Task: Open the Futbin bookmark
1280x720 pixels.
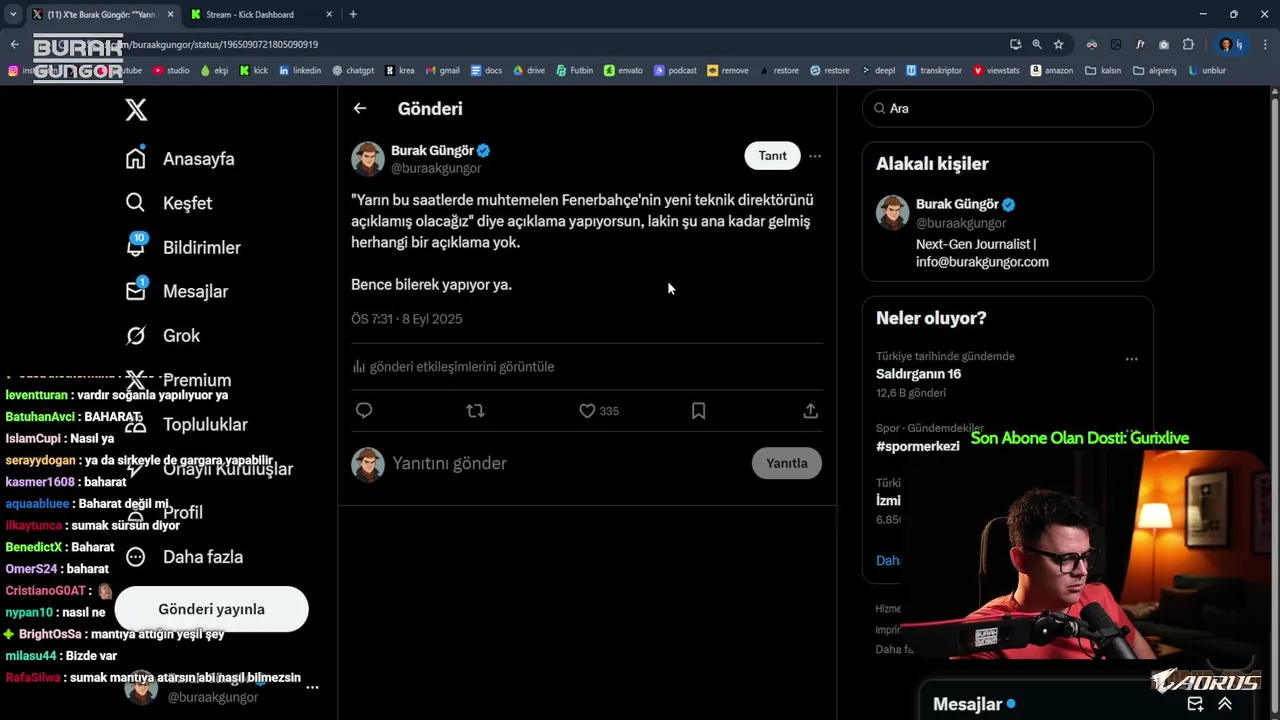Action: coord(574,71)
